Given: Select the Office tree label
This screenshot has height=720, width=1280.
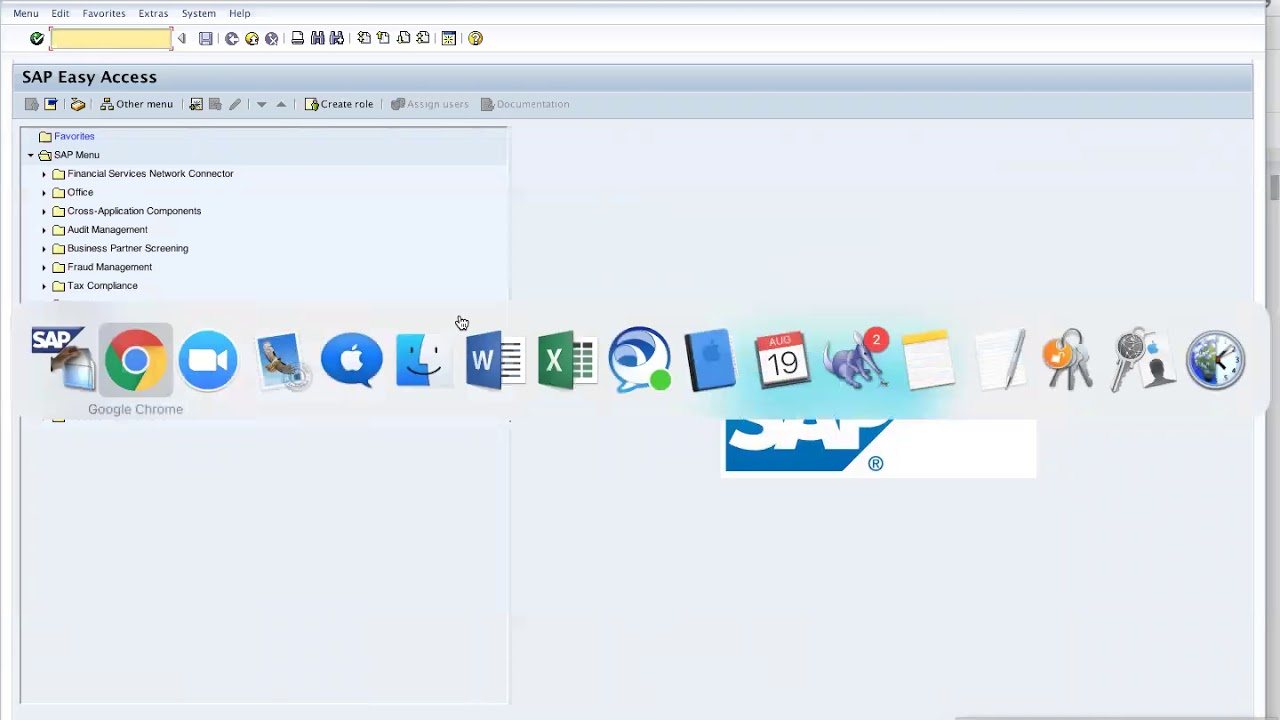Looking at the screenshot, I should point(80,192).
